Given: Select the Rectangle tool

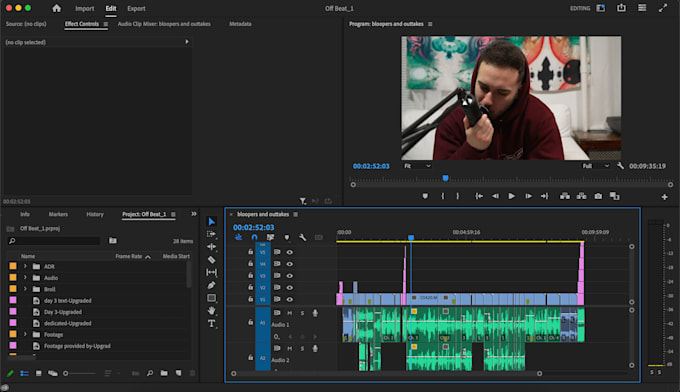Looking at the screenshot, I should pyautogui.click(x=212, y=298).
